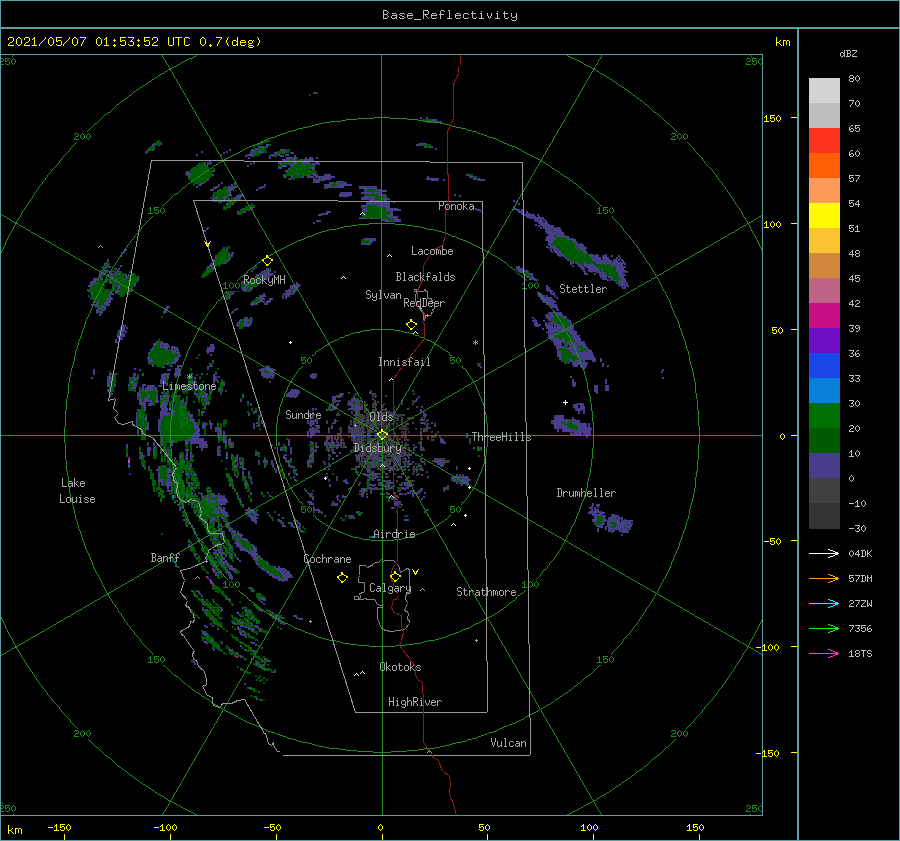The image size is (900, 841).
Task: Click the yellow diamond marker near RockyMH
Action: [267, 261]
